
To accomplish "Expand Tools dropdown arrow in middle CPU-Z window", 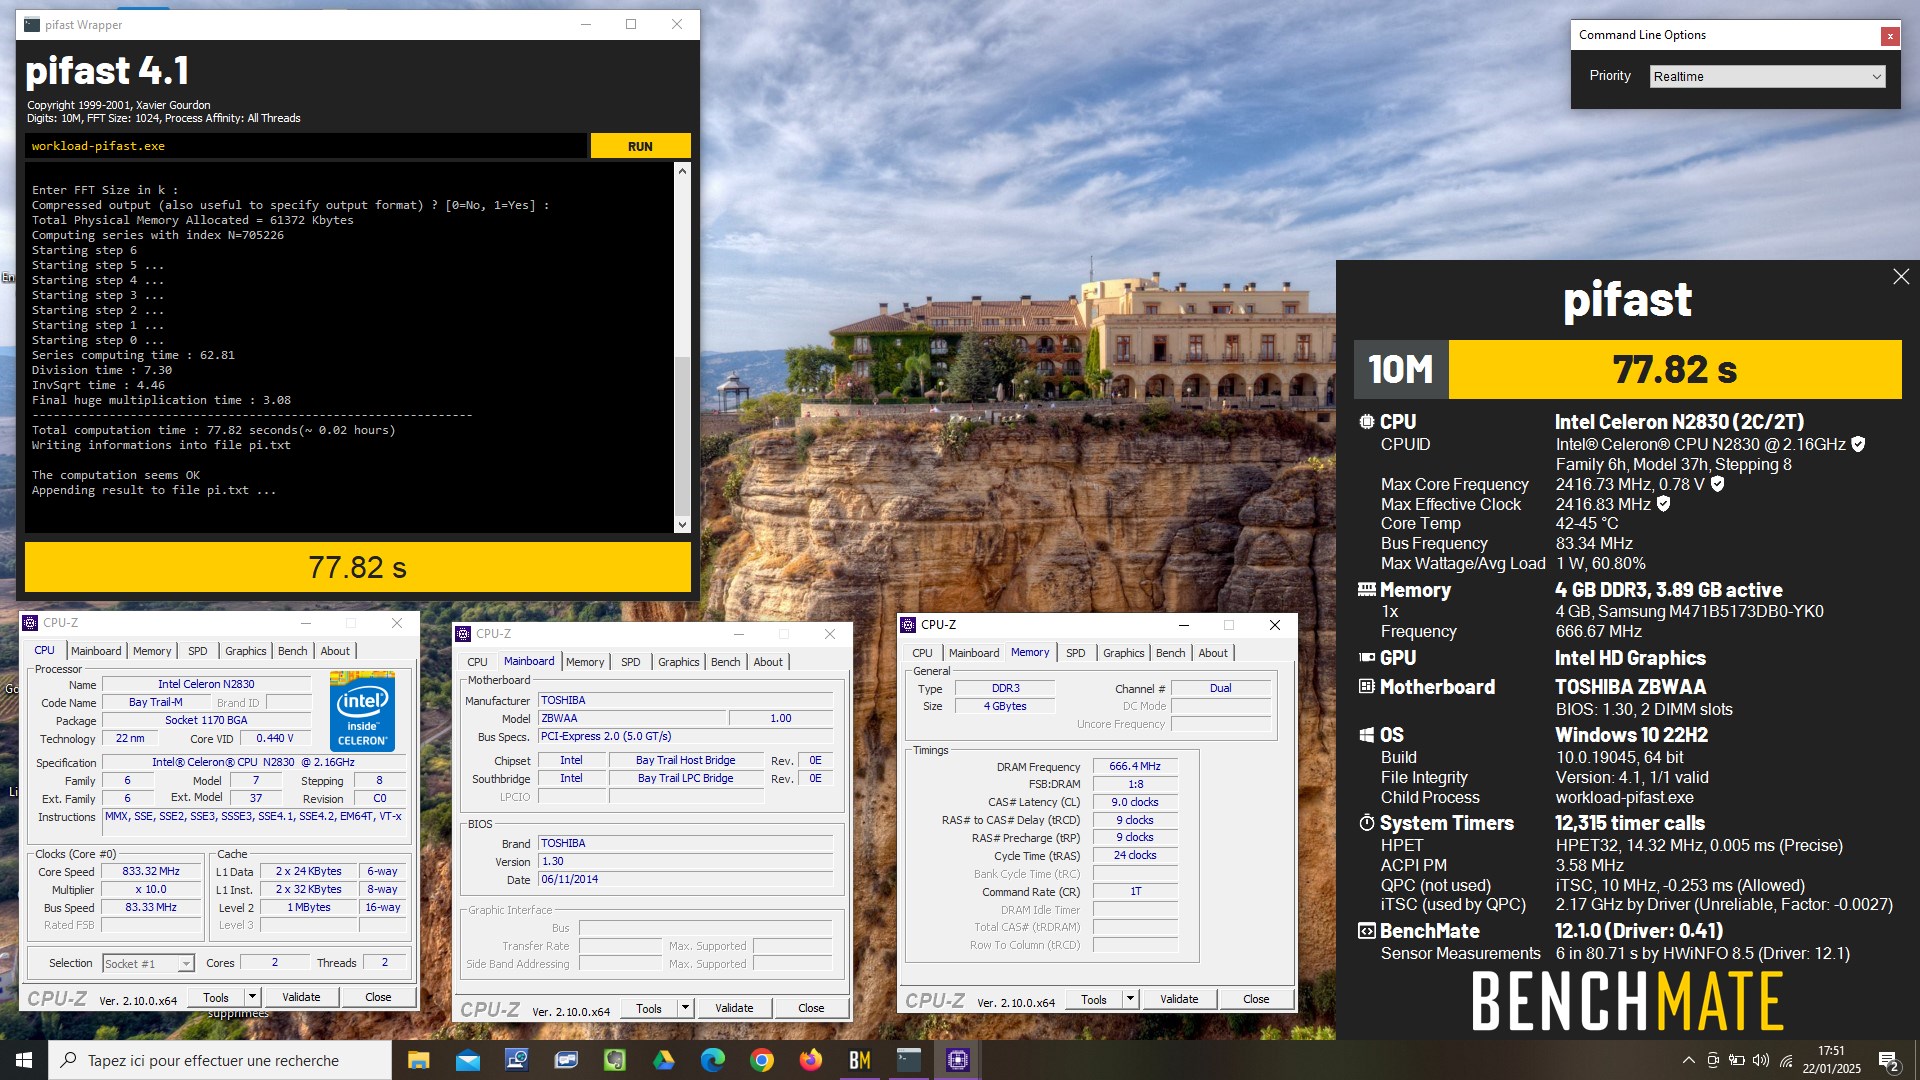I will coord(685,1009).
